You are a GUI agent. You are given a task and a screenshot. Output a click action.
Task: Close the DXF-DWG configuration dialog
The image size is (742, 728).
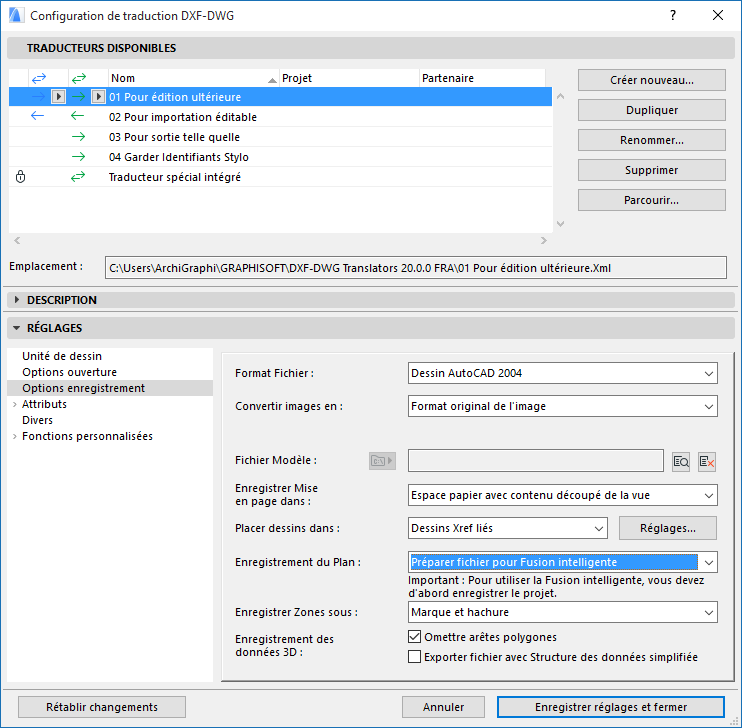(x=718, y=15)
